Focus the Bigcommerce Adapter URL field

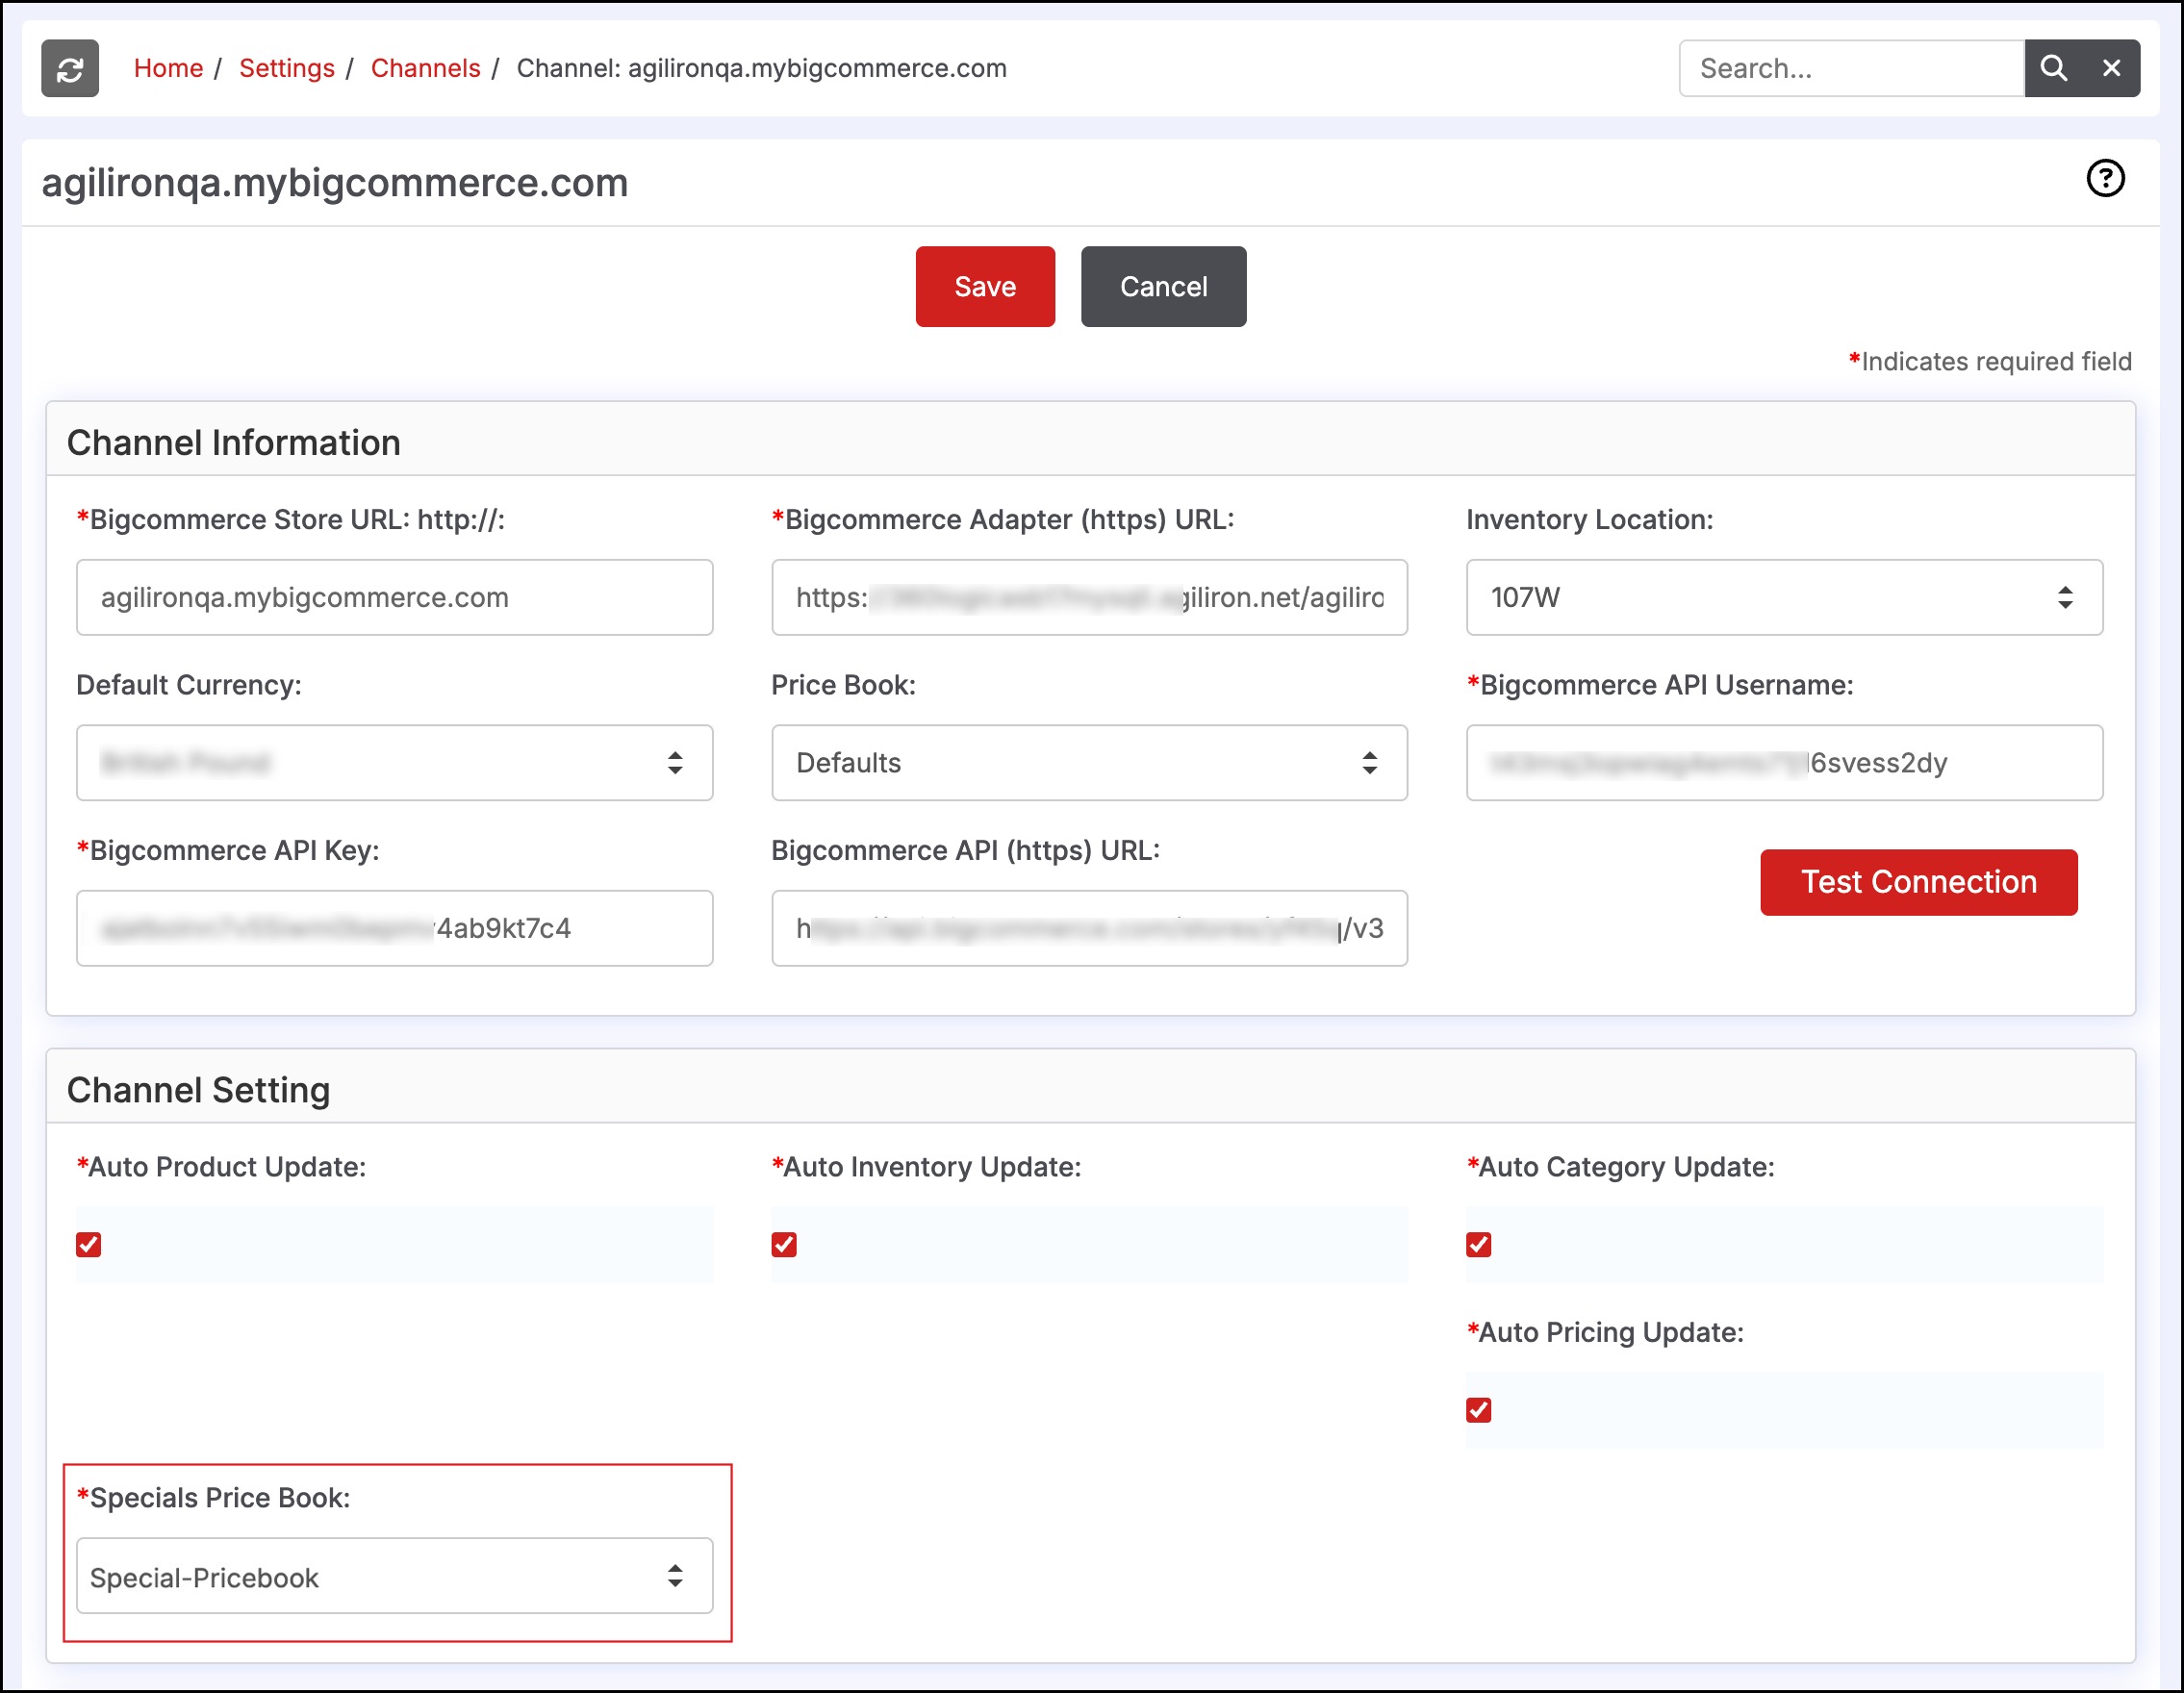(1089, 597)
